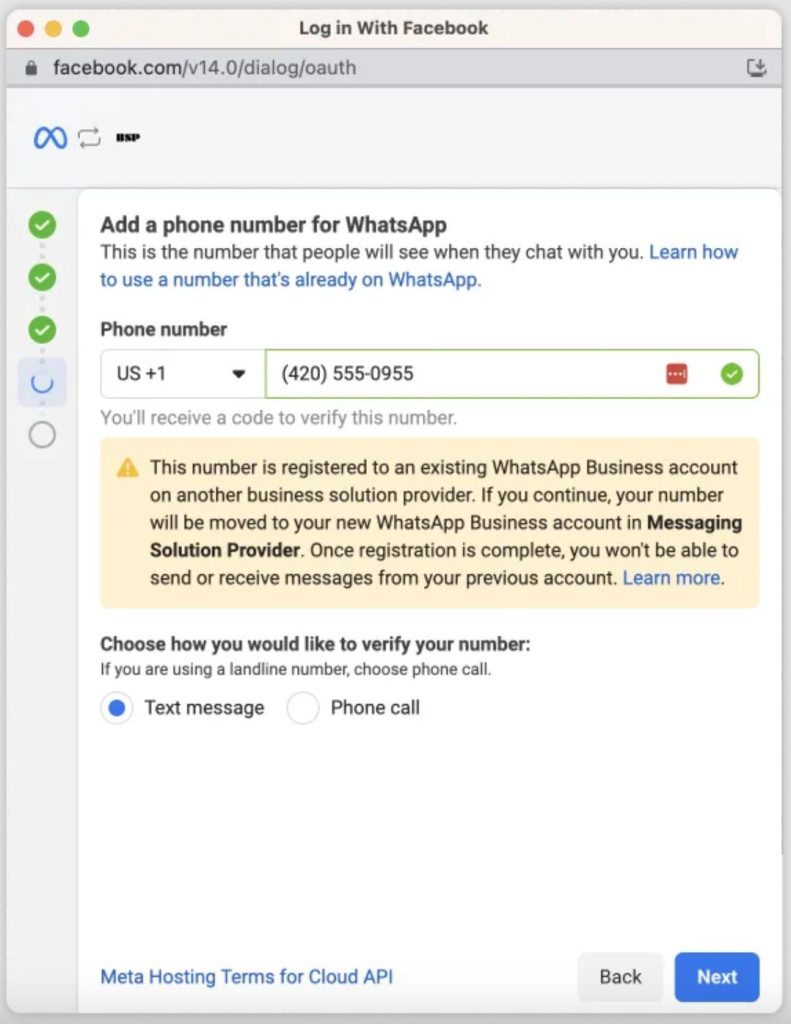The height and width of the screenshot is (1024, 791).
Task: Click the first completed step checkmark
Action: tap(42, 225)
